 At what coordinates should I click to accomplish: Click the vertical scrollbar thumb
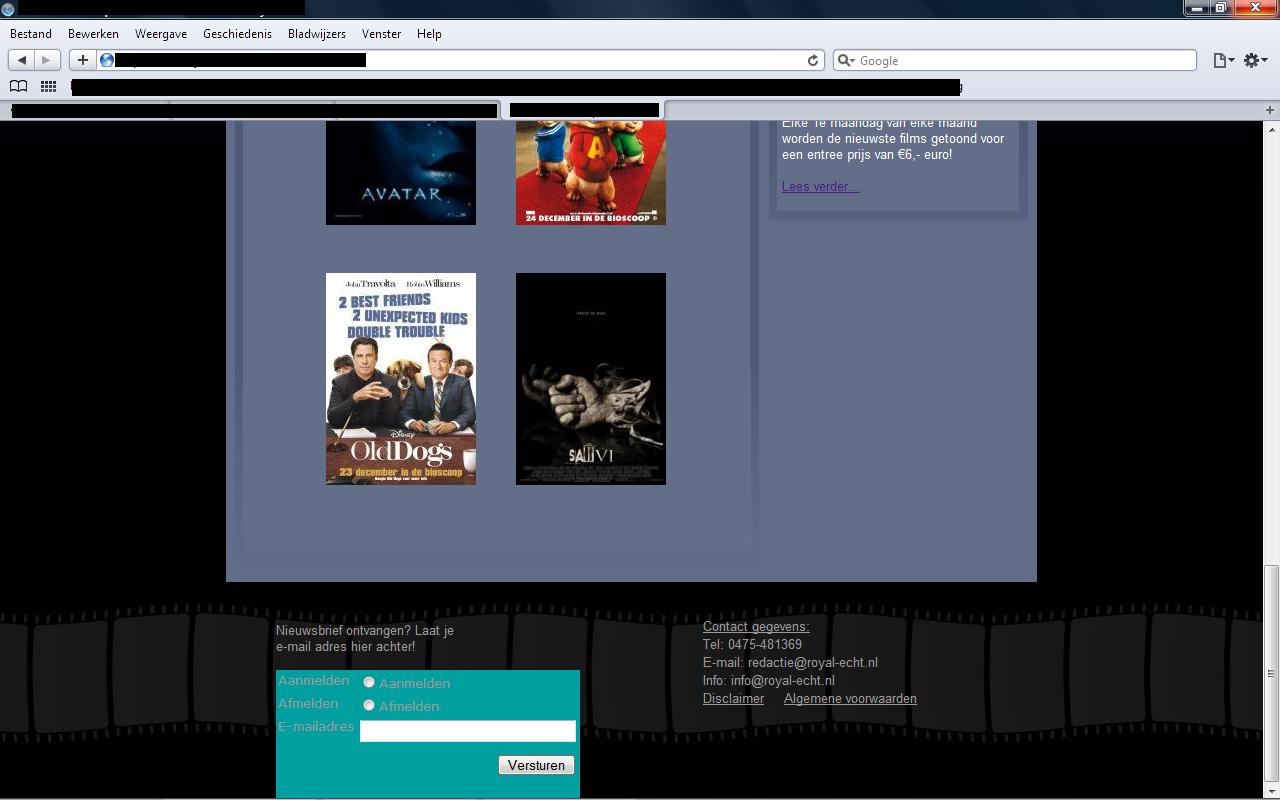[1271, 672]
